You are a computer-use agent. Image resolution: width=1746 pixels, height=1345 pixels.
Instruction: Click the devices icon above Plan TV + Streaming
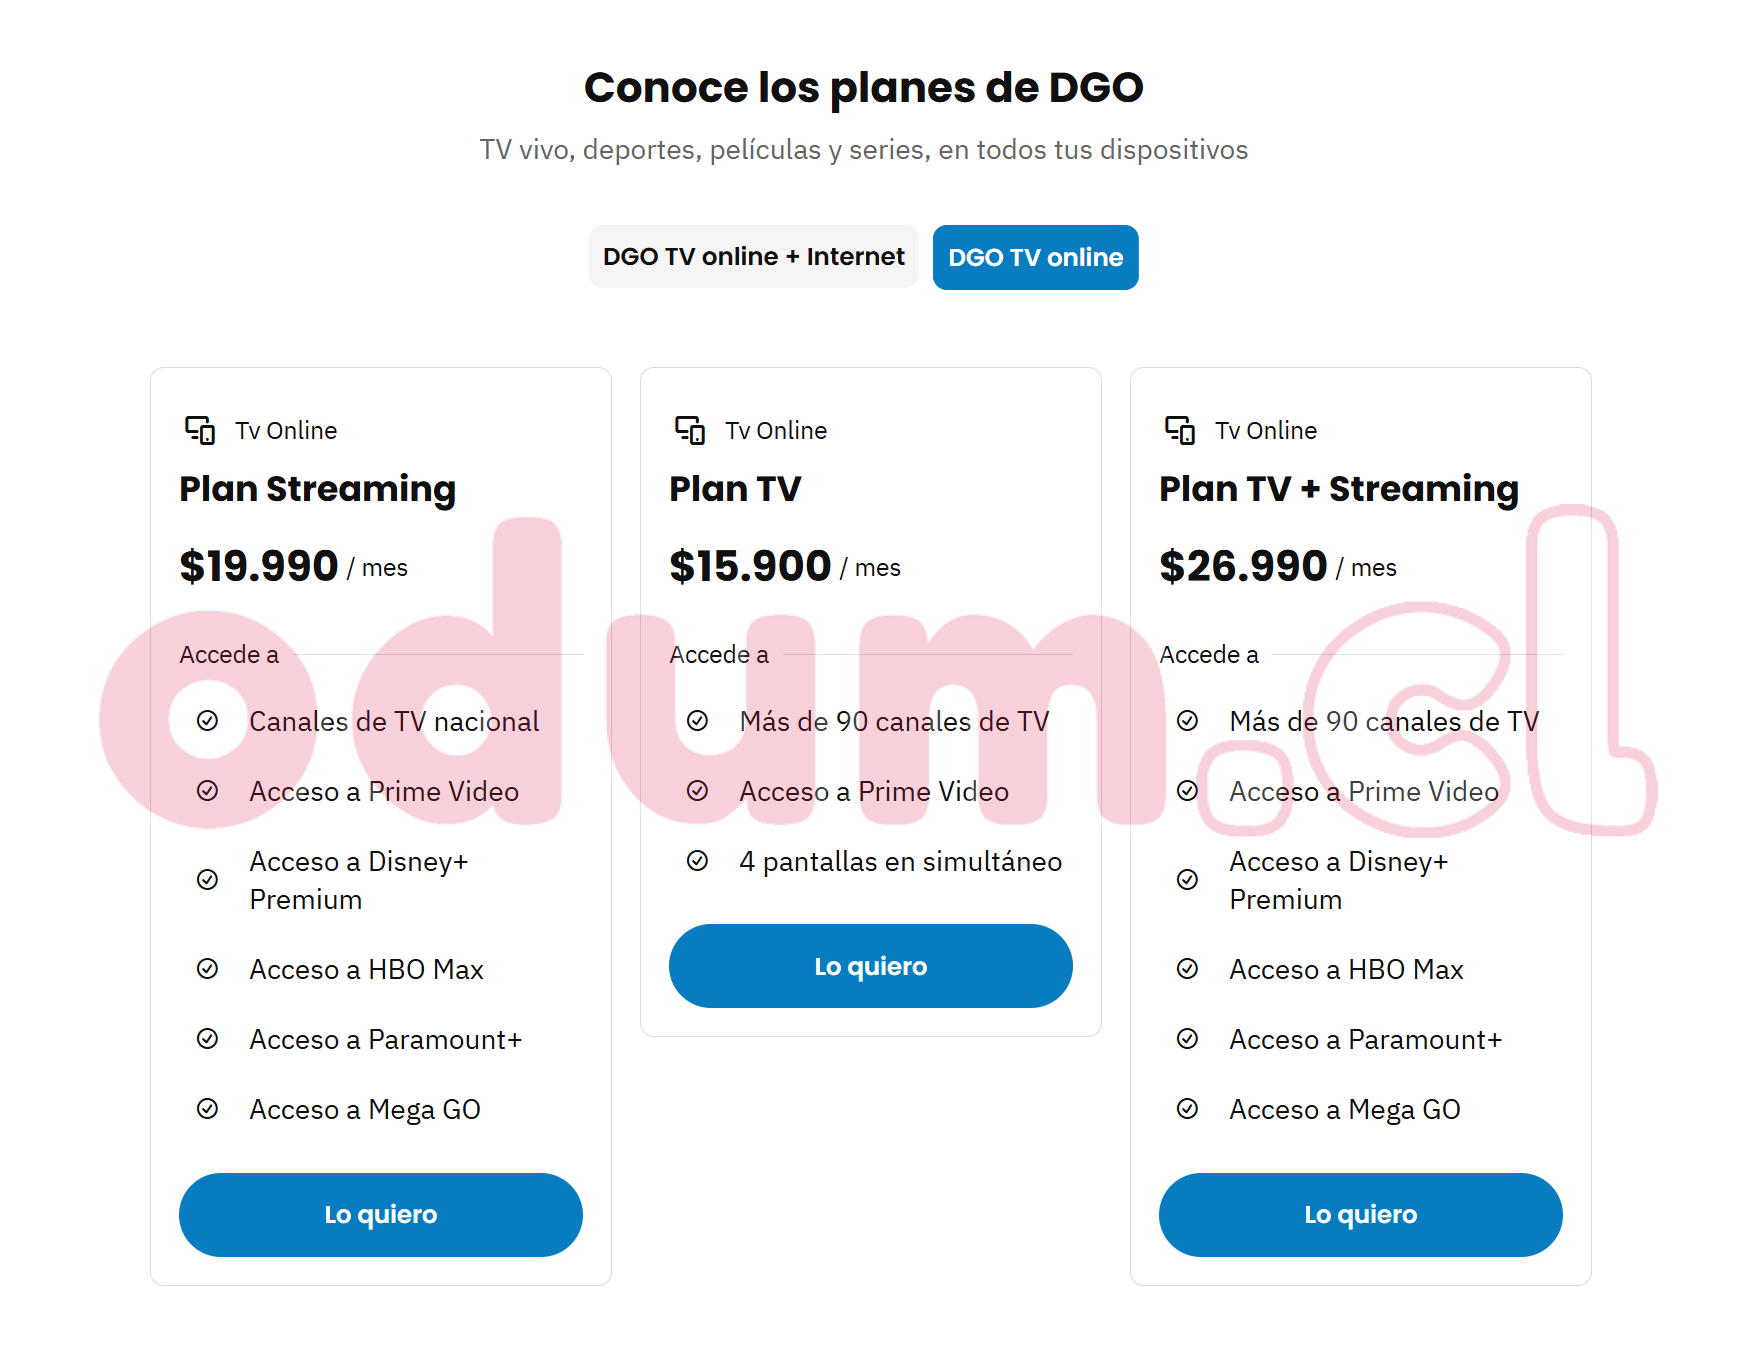(x=1180, y=430)
